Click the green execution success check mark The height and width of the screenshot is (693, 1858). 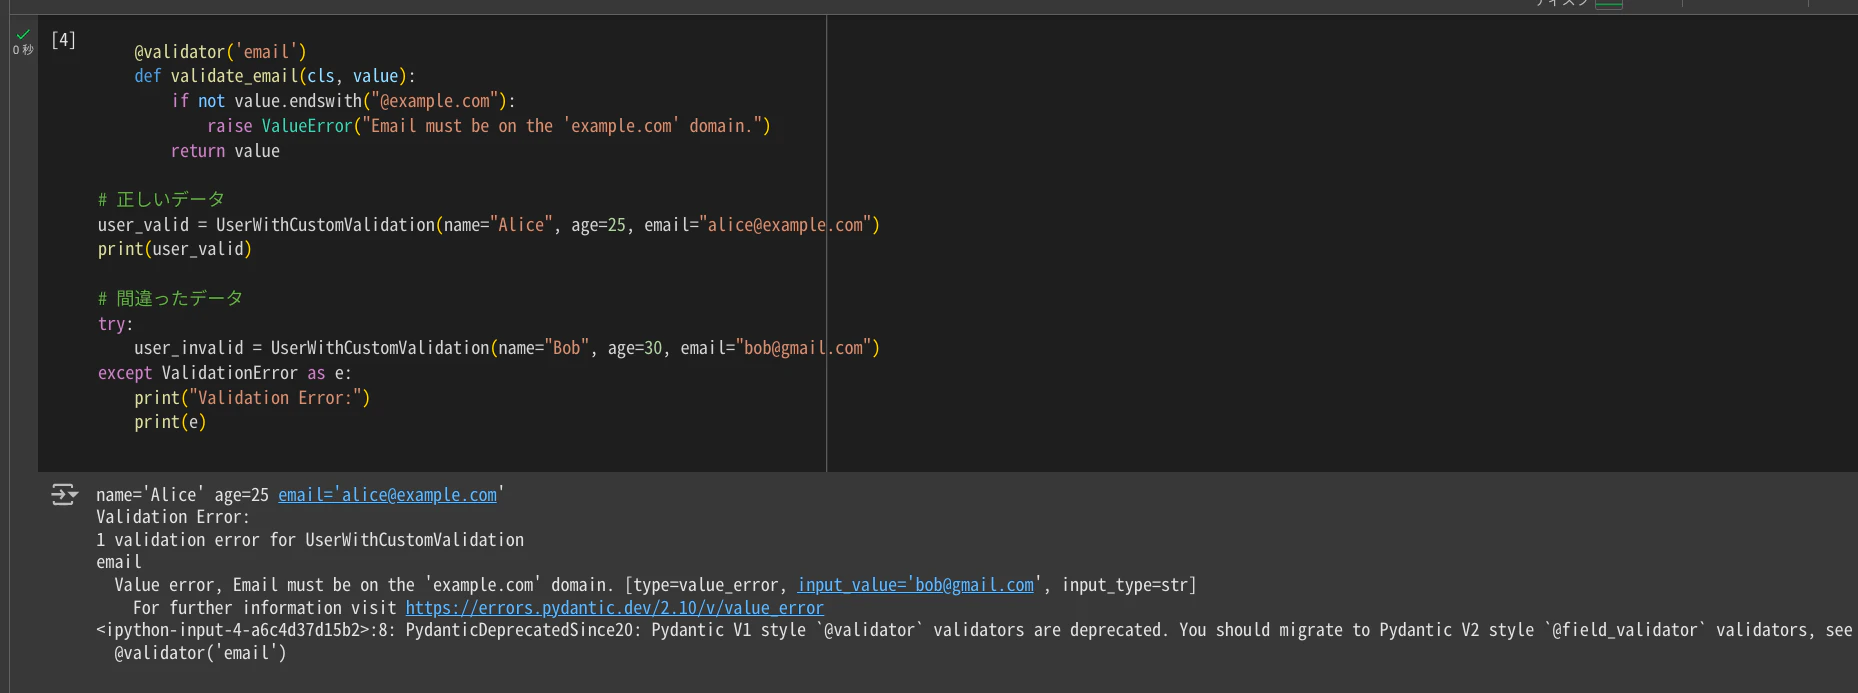pos(23,35)
